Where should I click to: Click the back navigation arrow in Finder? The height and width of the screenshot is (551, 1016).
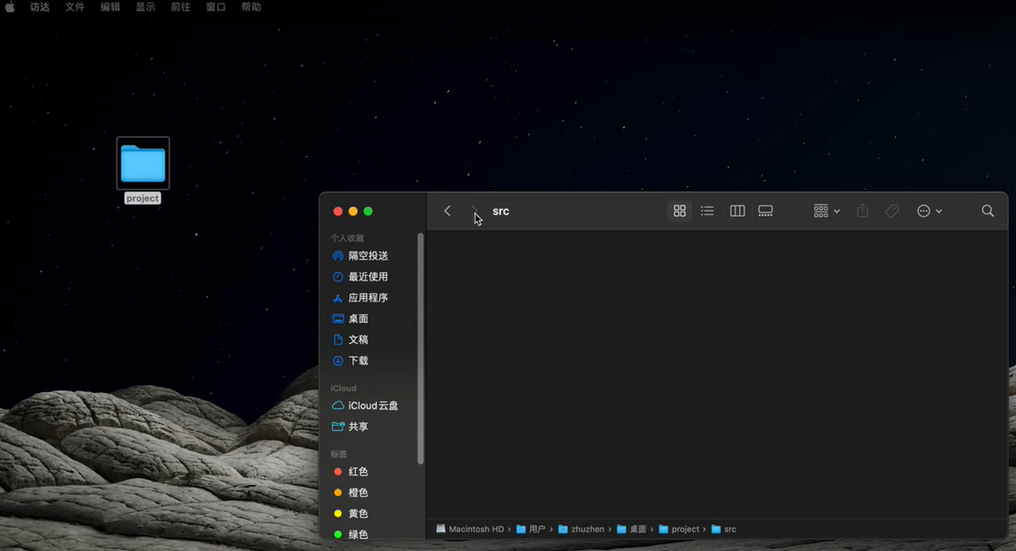pos(447,211)
